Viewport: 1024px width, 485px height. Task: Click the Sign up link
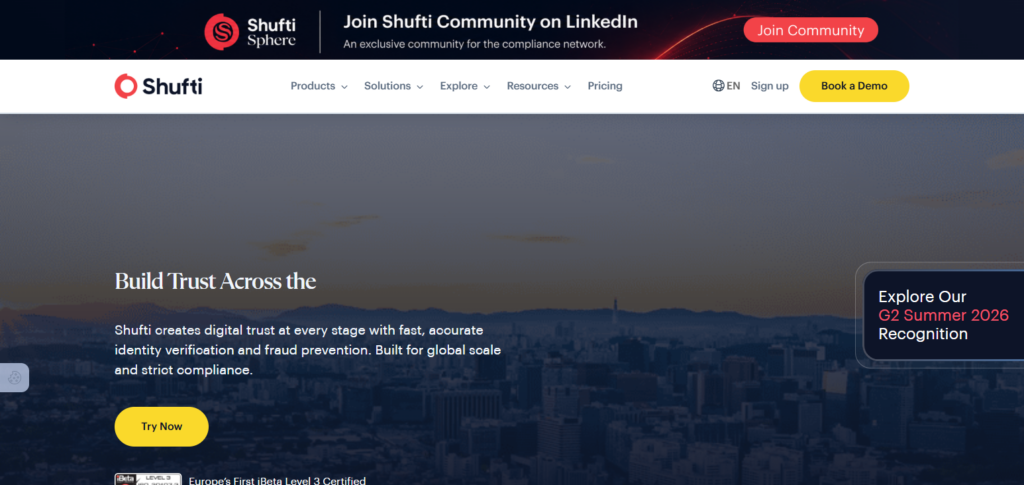(769, 86)
